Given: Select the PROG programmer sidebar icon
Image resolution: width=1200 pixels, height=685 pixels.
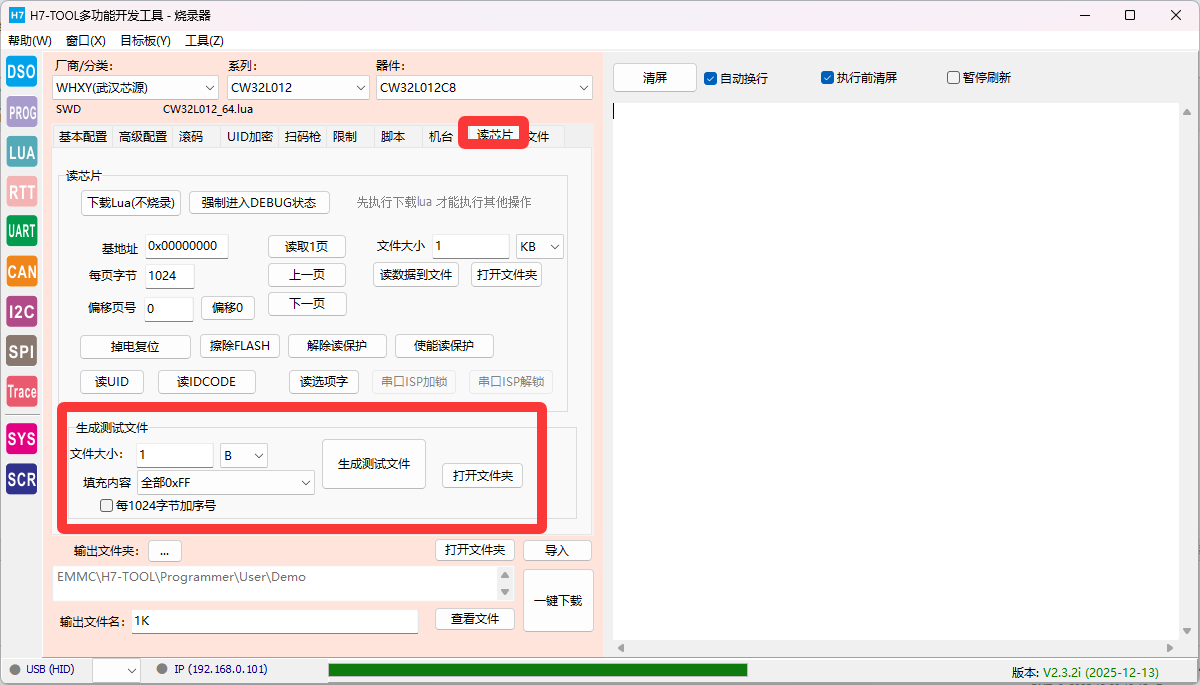Looking at the screenshot, I should [x=22, y=112].
